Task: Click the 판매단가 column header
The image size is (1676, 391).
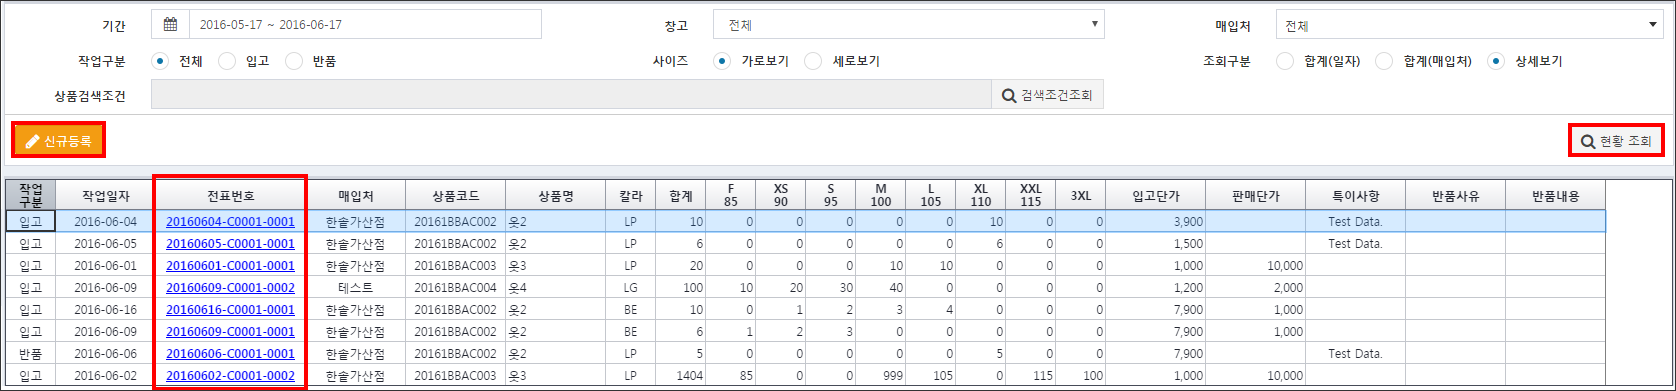Action: (1255, 195)
